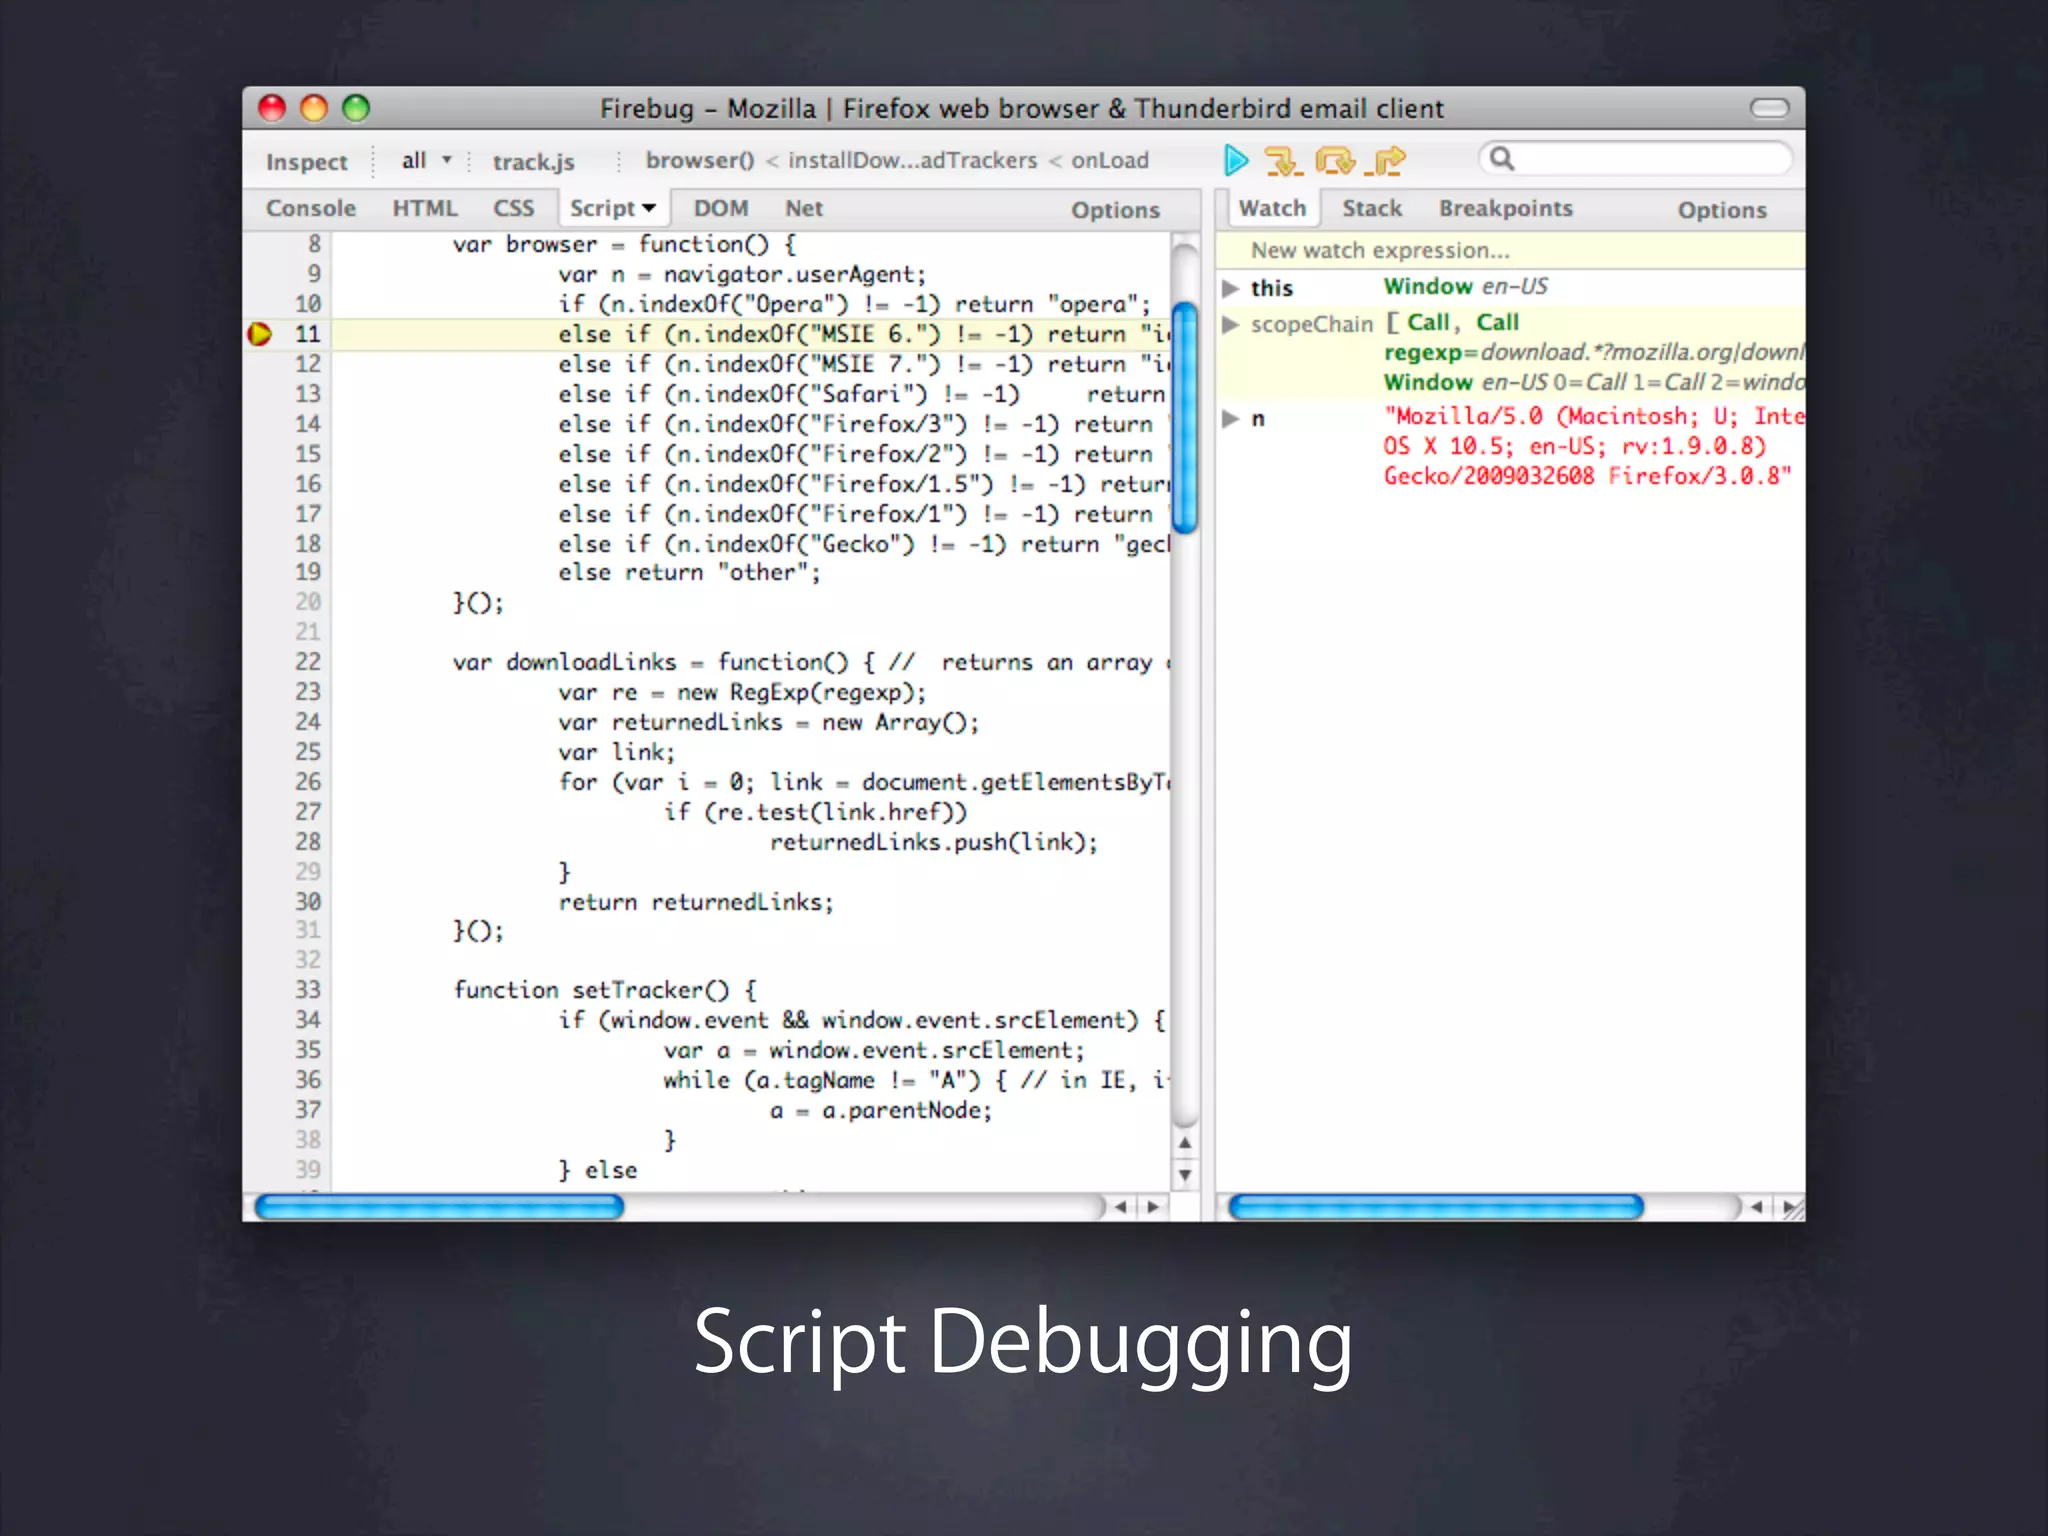Click the Inspect button
The height and width of the screenshot is (1536, 2048).
point(306,162)
